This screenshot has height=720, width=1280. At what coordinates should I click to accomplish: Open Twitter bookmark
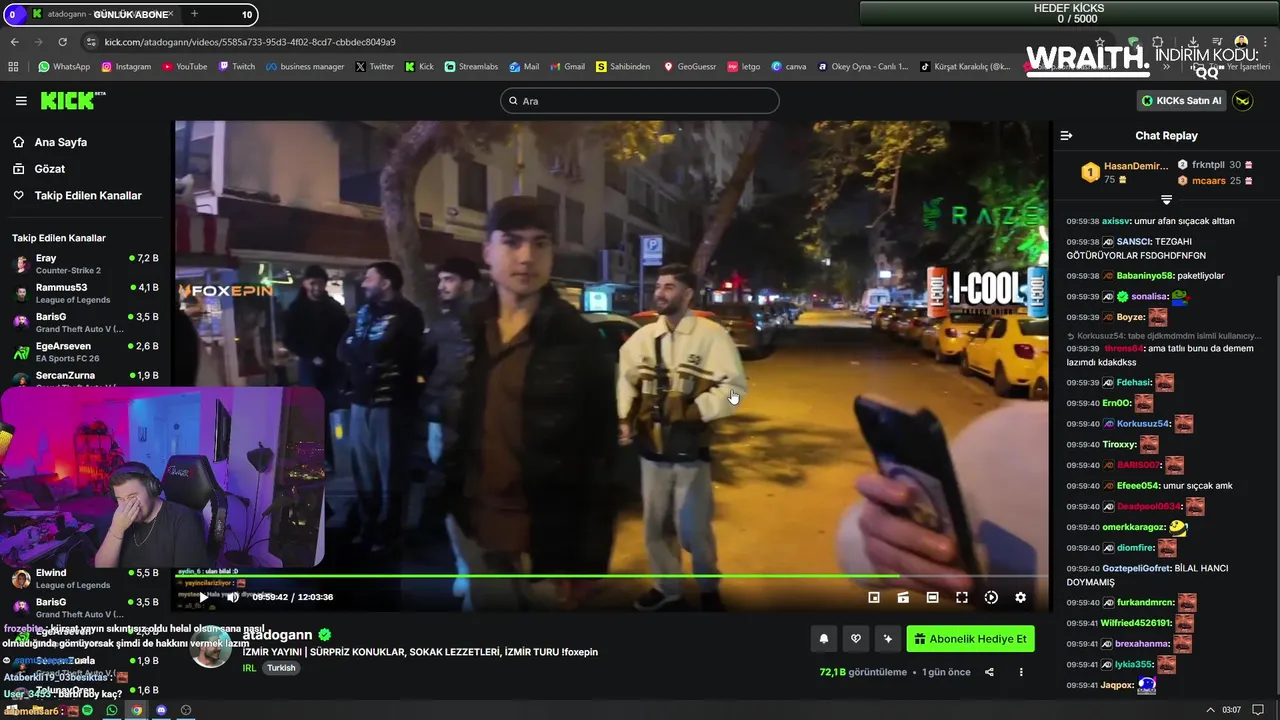click(x=374, y=67)
